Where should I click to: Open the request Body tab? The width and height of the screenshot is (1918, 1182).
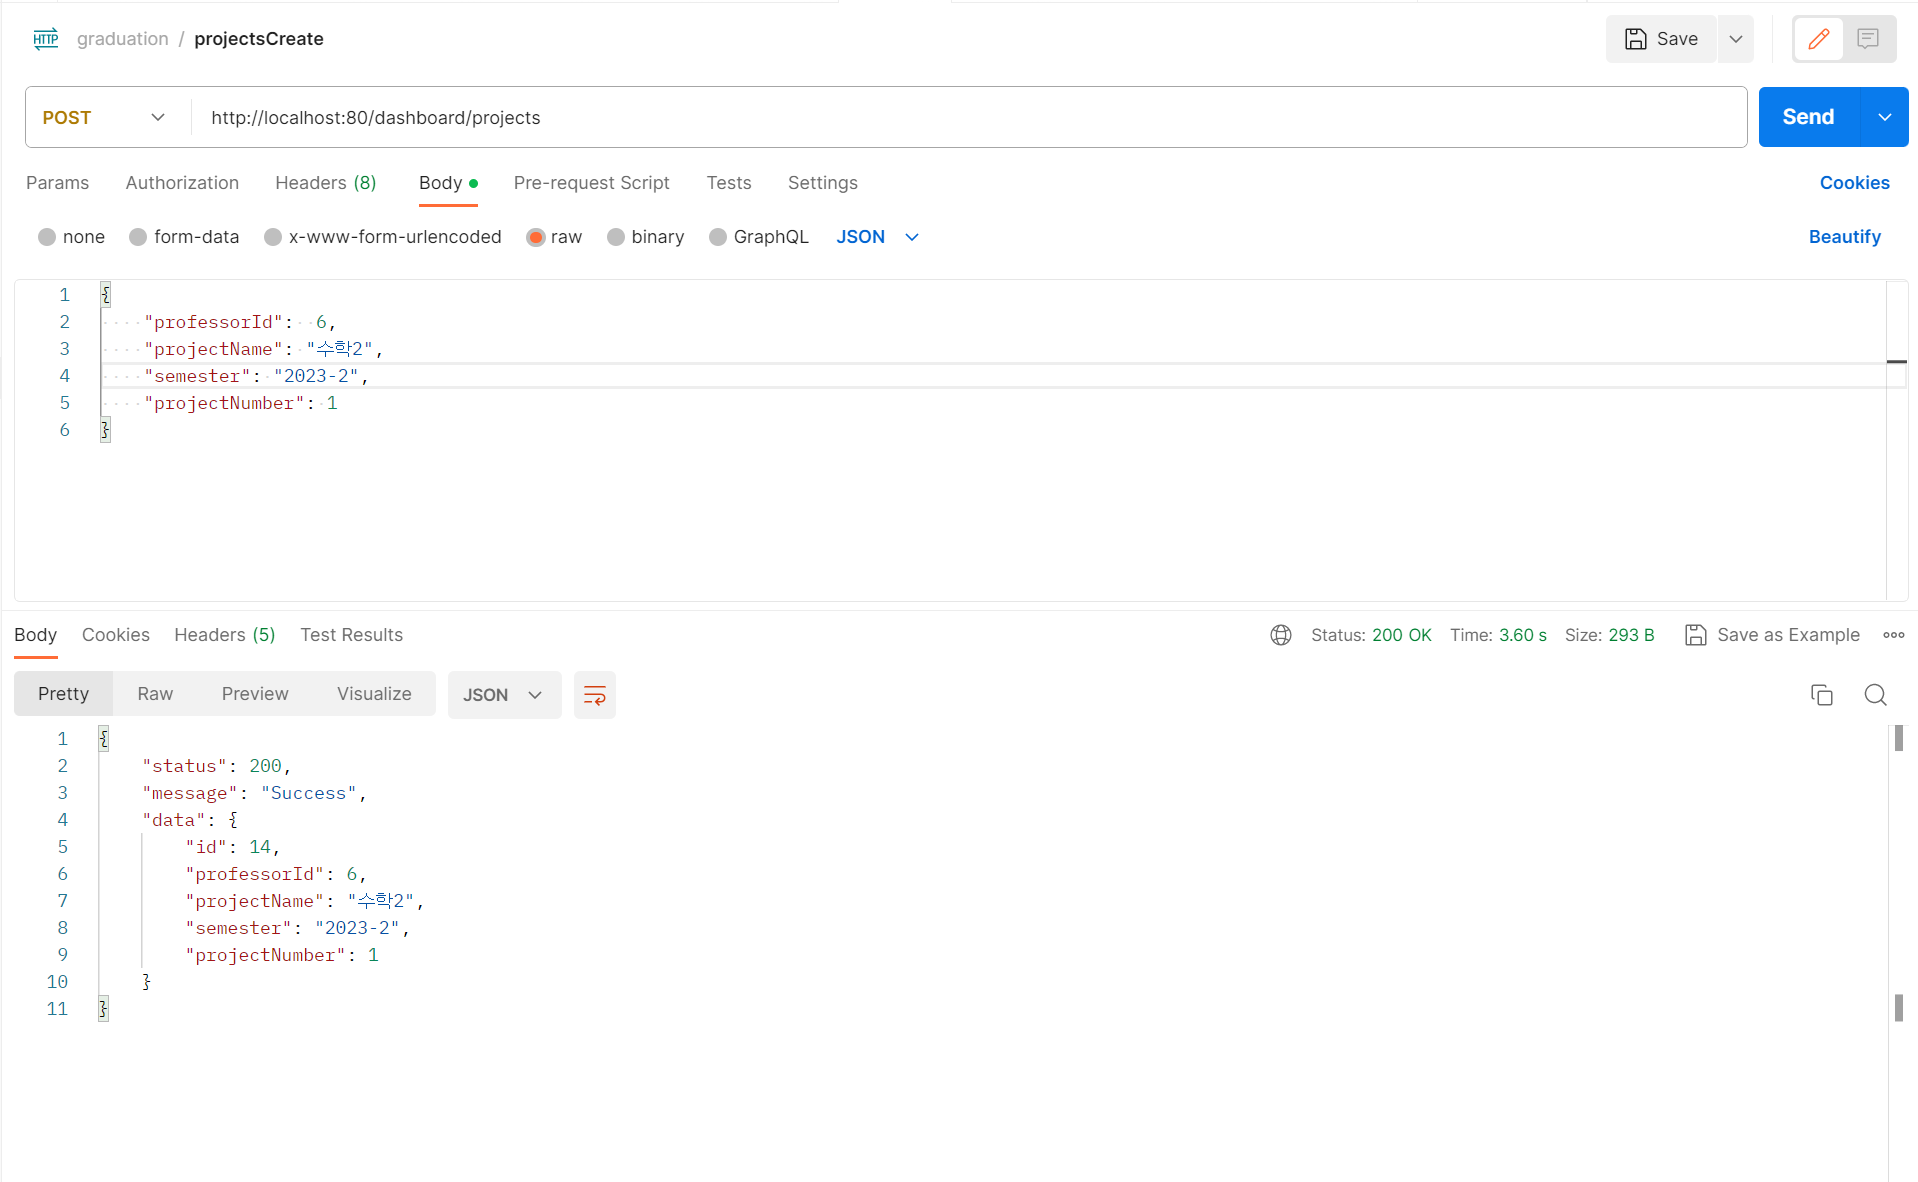coord(448,183)
